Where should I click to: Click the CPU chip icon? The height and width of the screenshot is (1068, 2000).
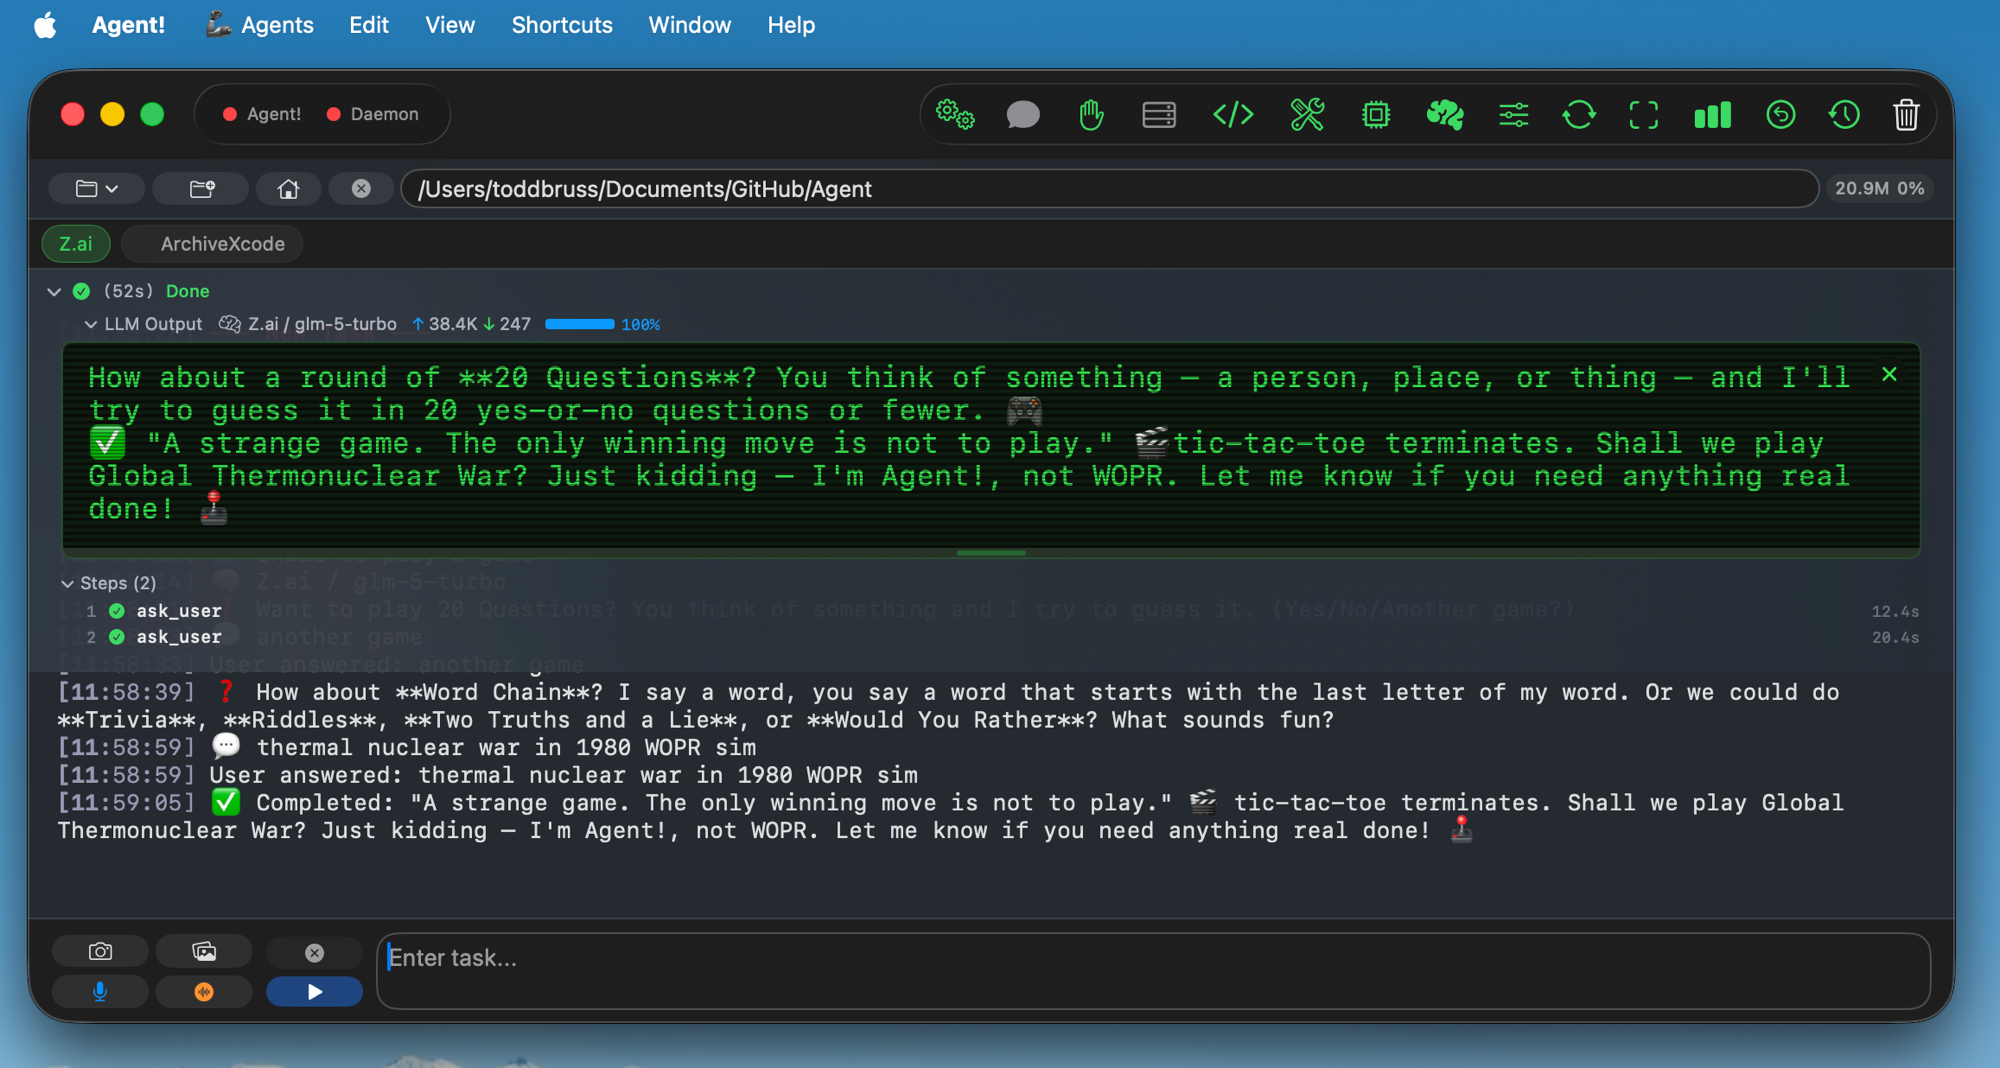[x=1376, y=115]
